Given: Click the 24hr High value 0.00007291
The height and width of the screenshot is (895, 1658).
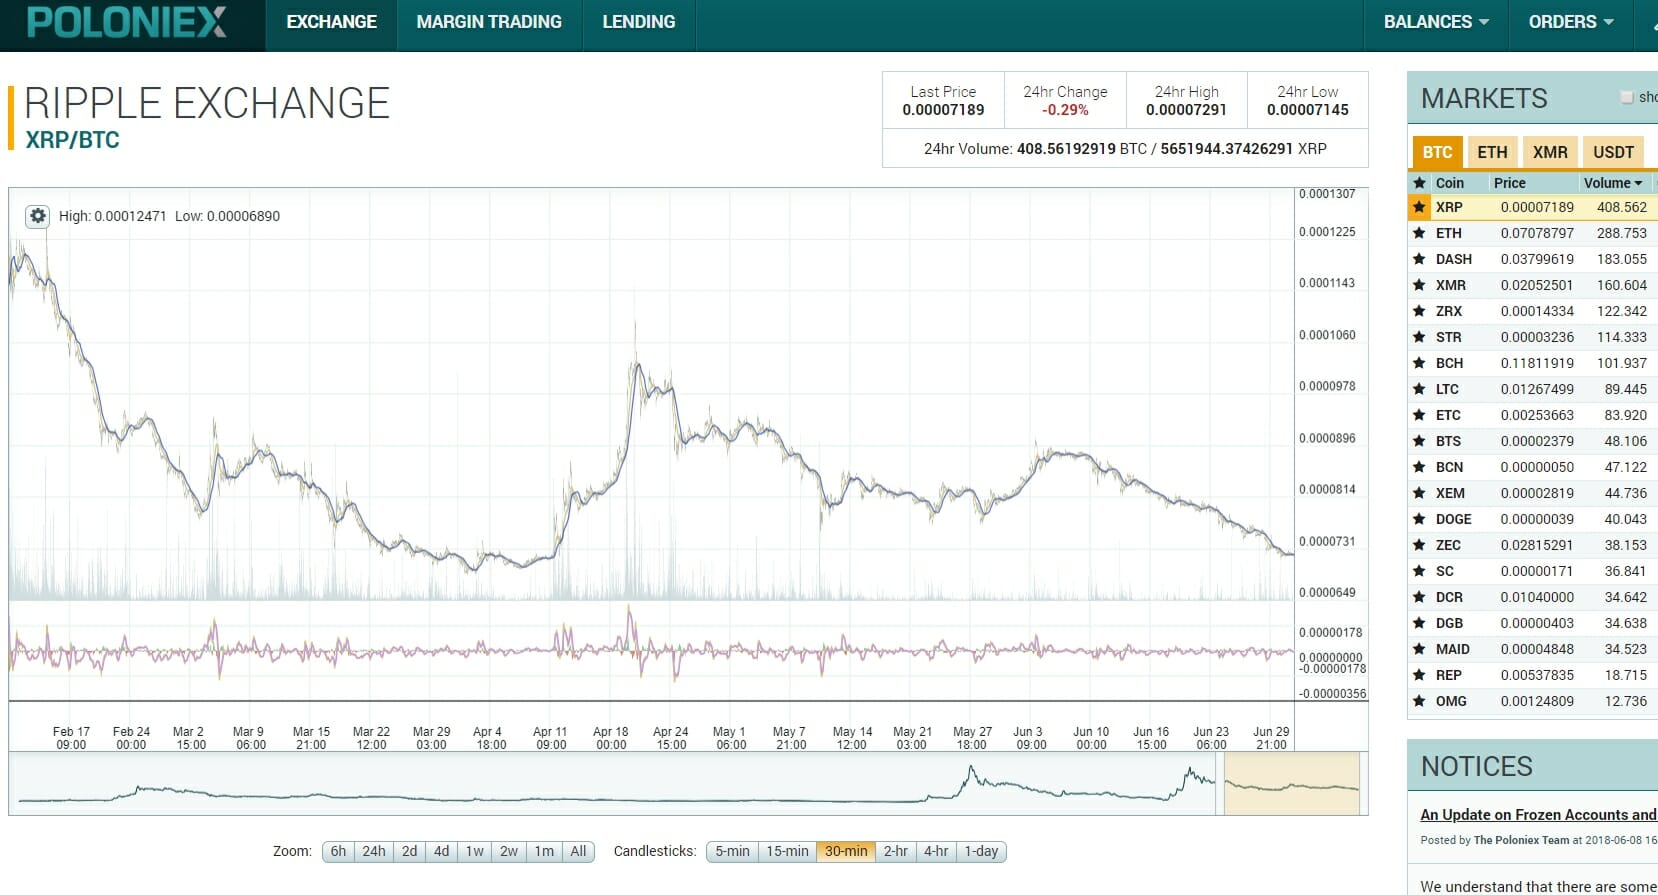Looking at the screenshot, I should [1186, 110].
